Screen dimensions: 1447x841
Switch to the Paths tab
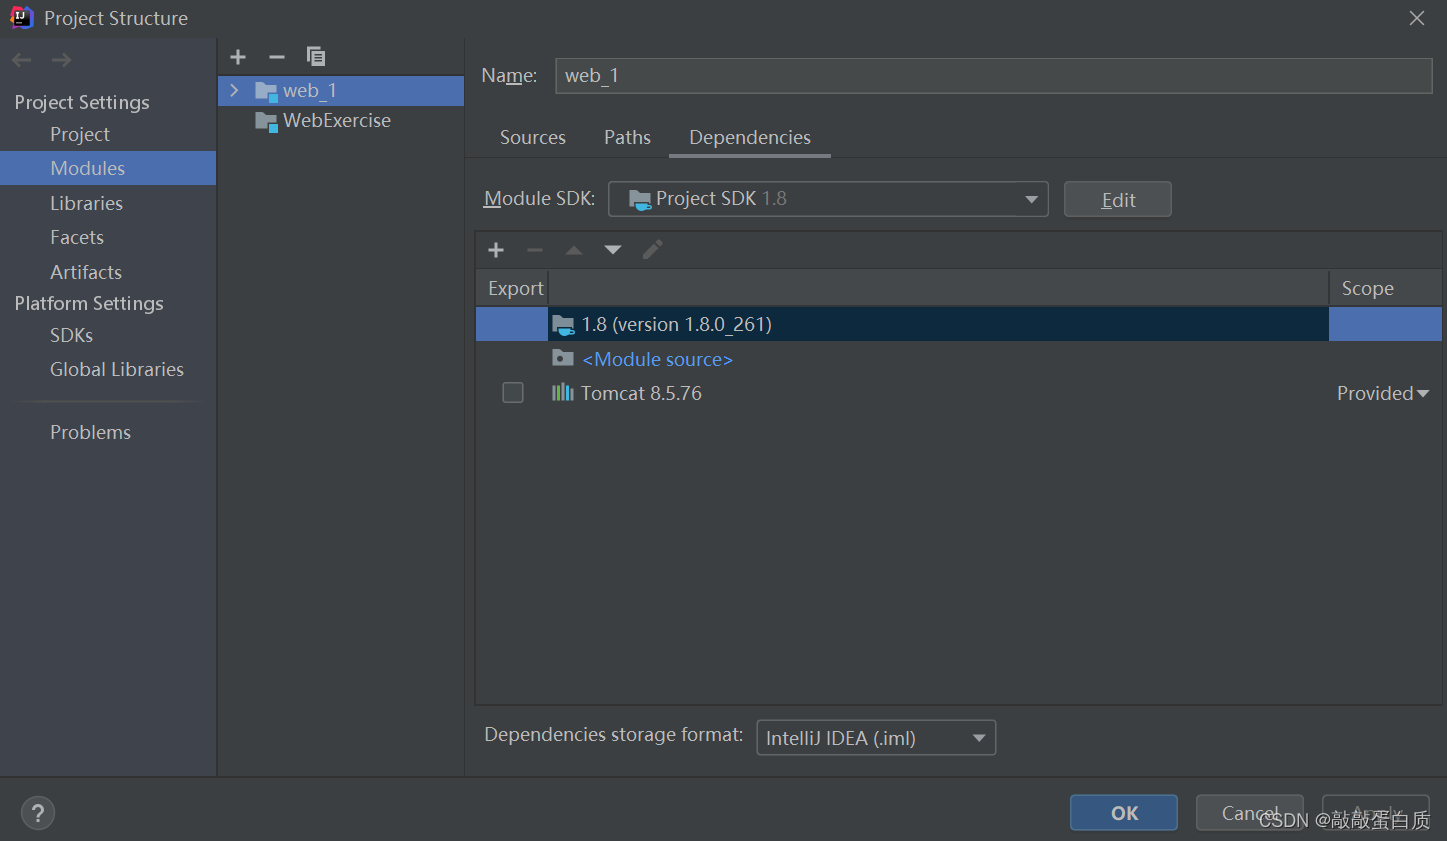tap(627, 137)
